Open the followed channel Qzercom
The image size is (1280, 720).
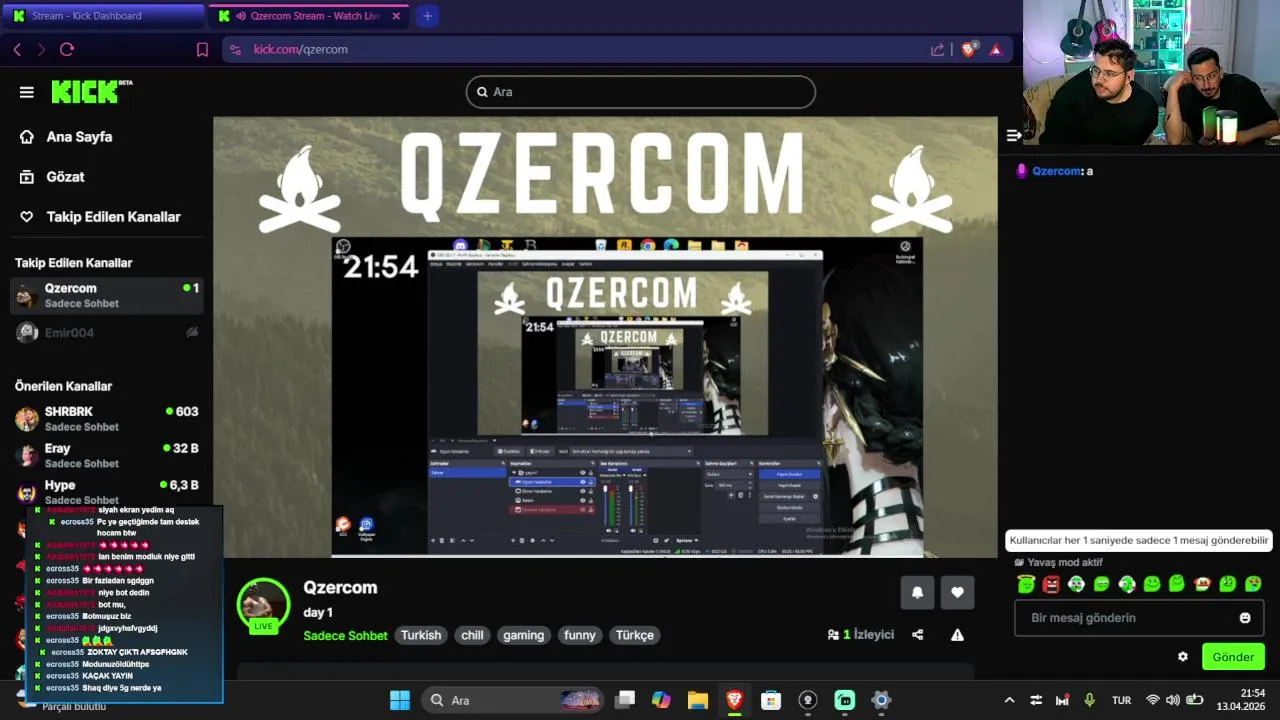[107, 295]
